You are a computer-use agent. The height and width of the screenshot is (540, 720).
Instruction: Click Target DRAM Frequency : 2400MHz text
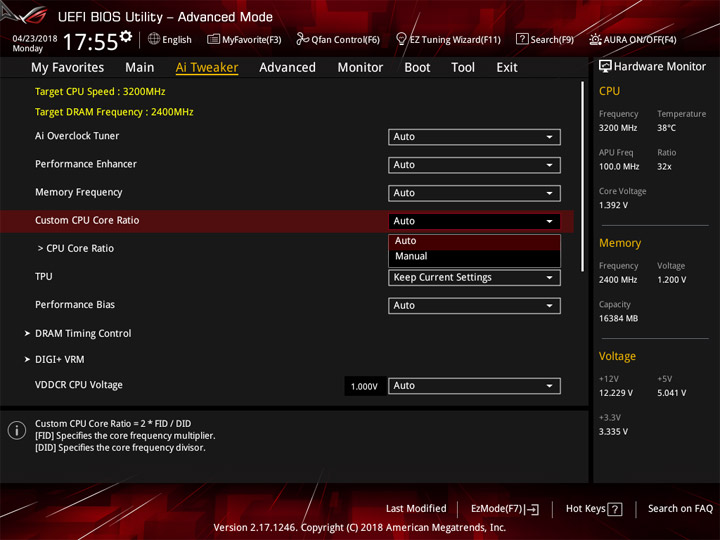(114, 112)
